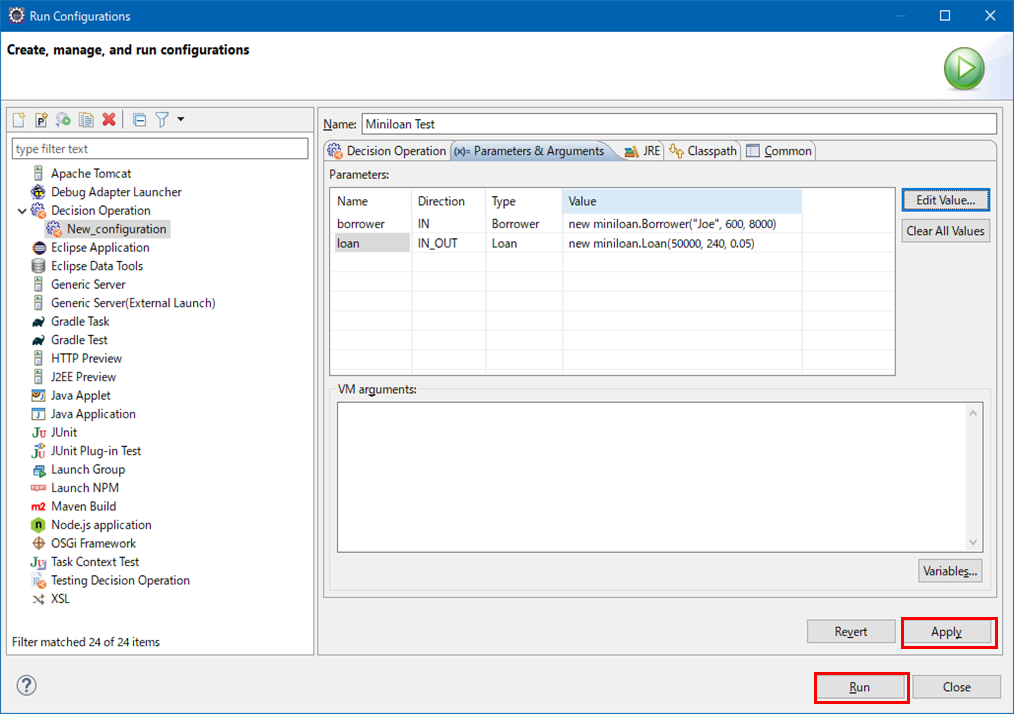Click VM arguments scrollbar up arrow
Viewport: 1014px width, 714px height.
click(973, 413)
